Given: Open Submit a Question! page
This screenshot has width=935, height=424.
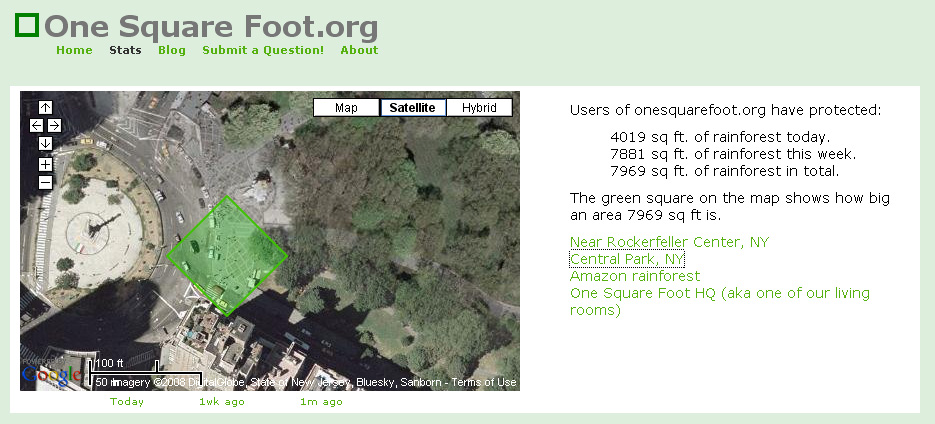Looking at the screenshot, I should (263, 50).
